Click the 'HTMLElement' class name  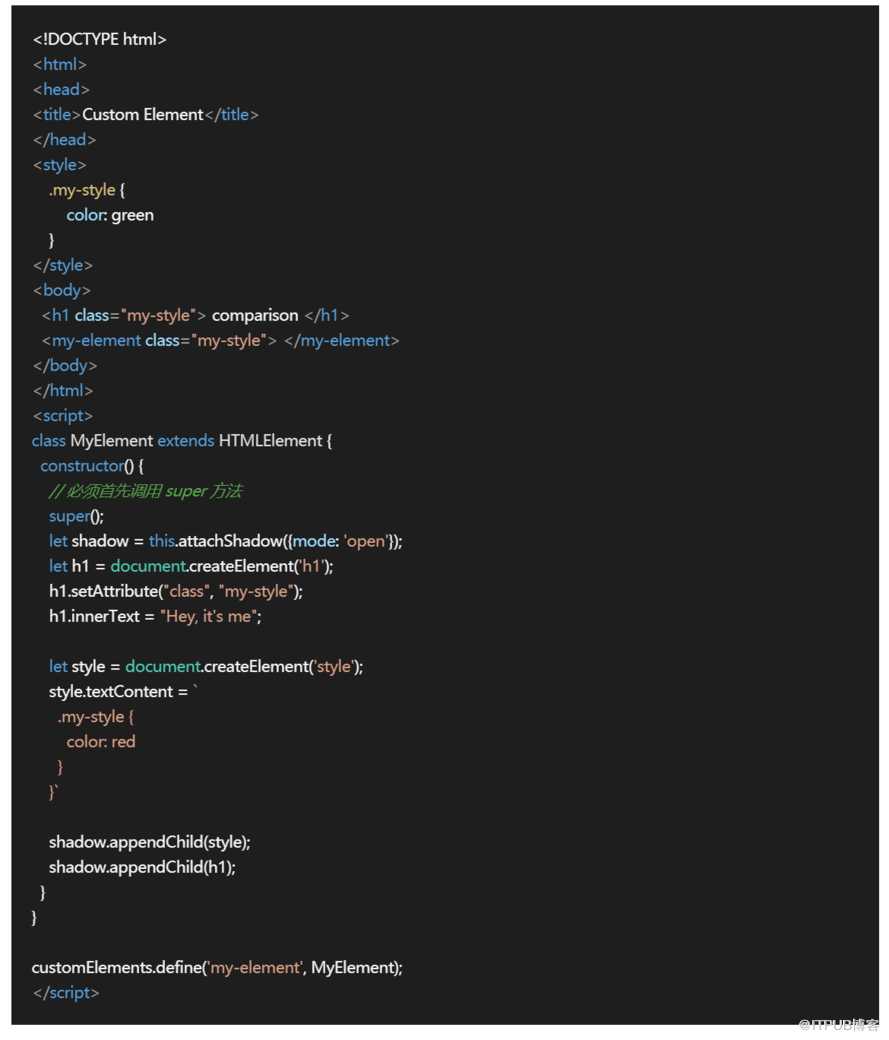[270, 441]
